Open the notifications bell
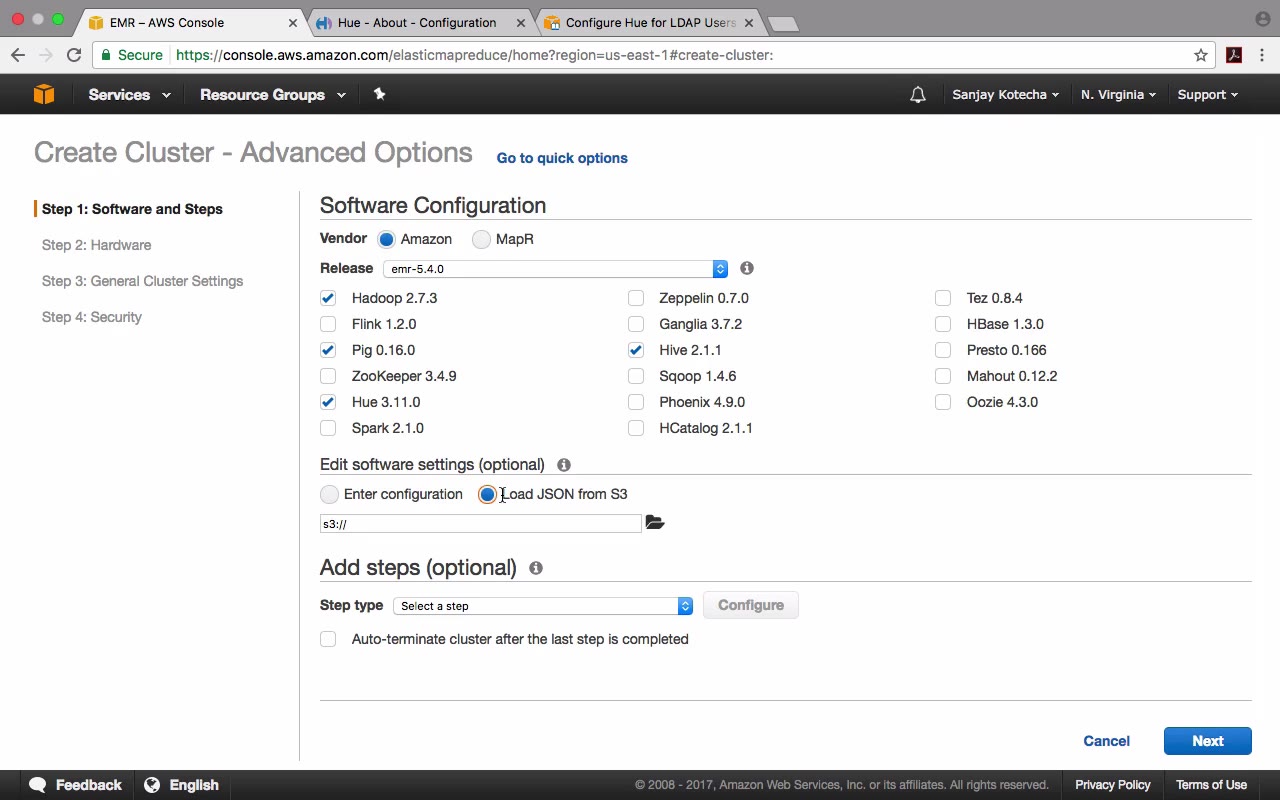 [x=918, y=95]
